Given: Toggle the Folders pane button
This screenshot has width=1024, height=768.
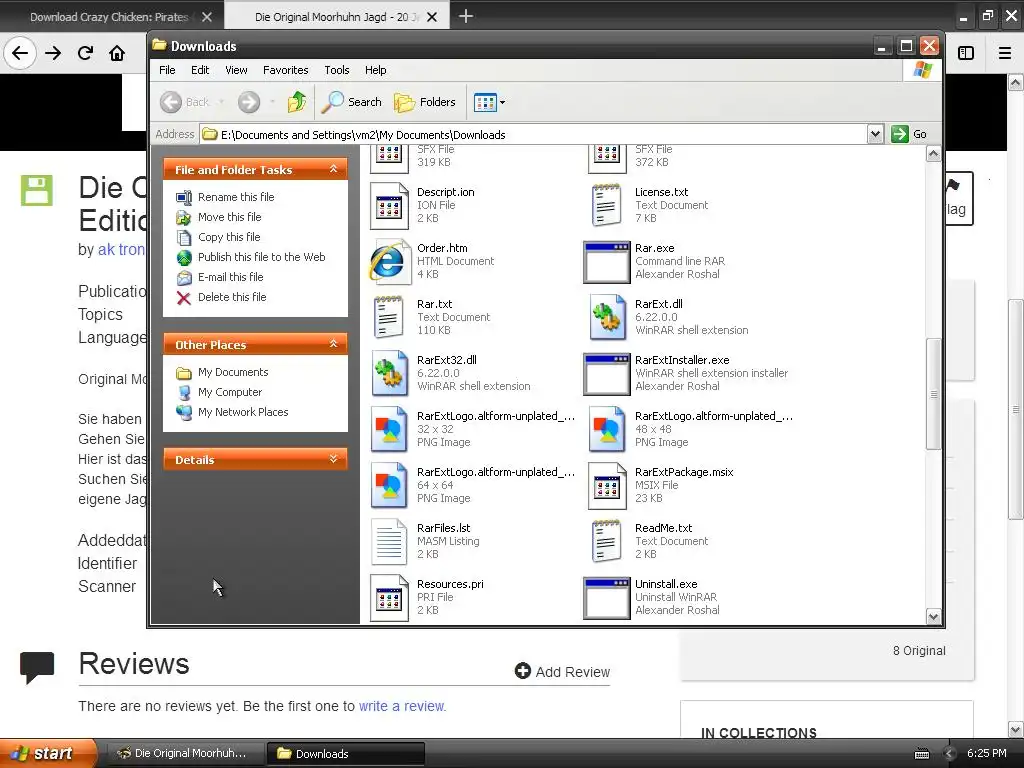Looking at the screenshot, I should (x=424, y=102).
